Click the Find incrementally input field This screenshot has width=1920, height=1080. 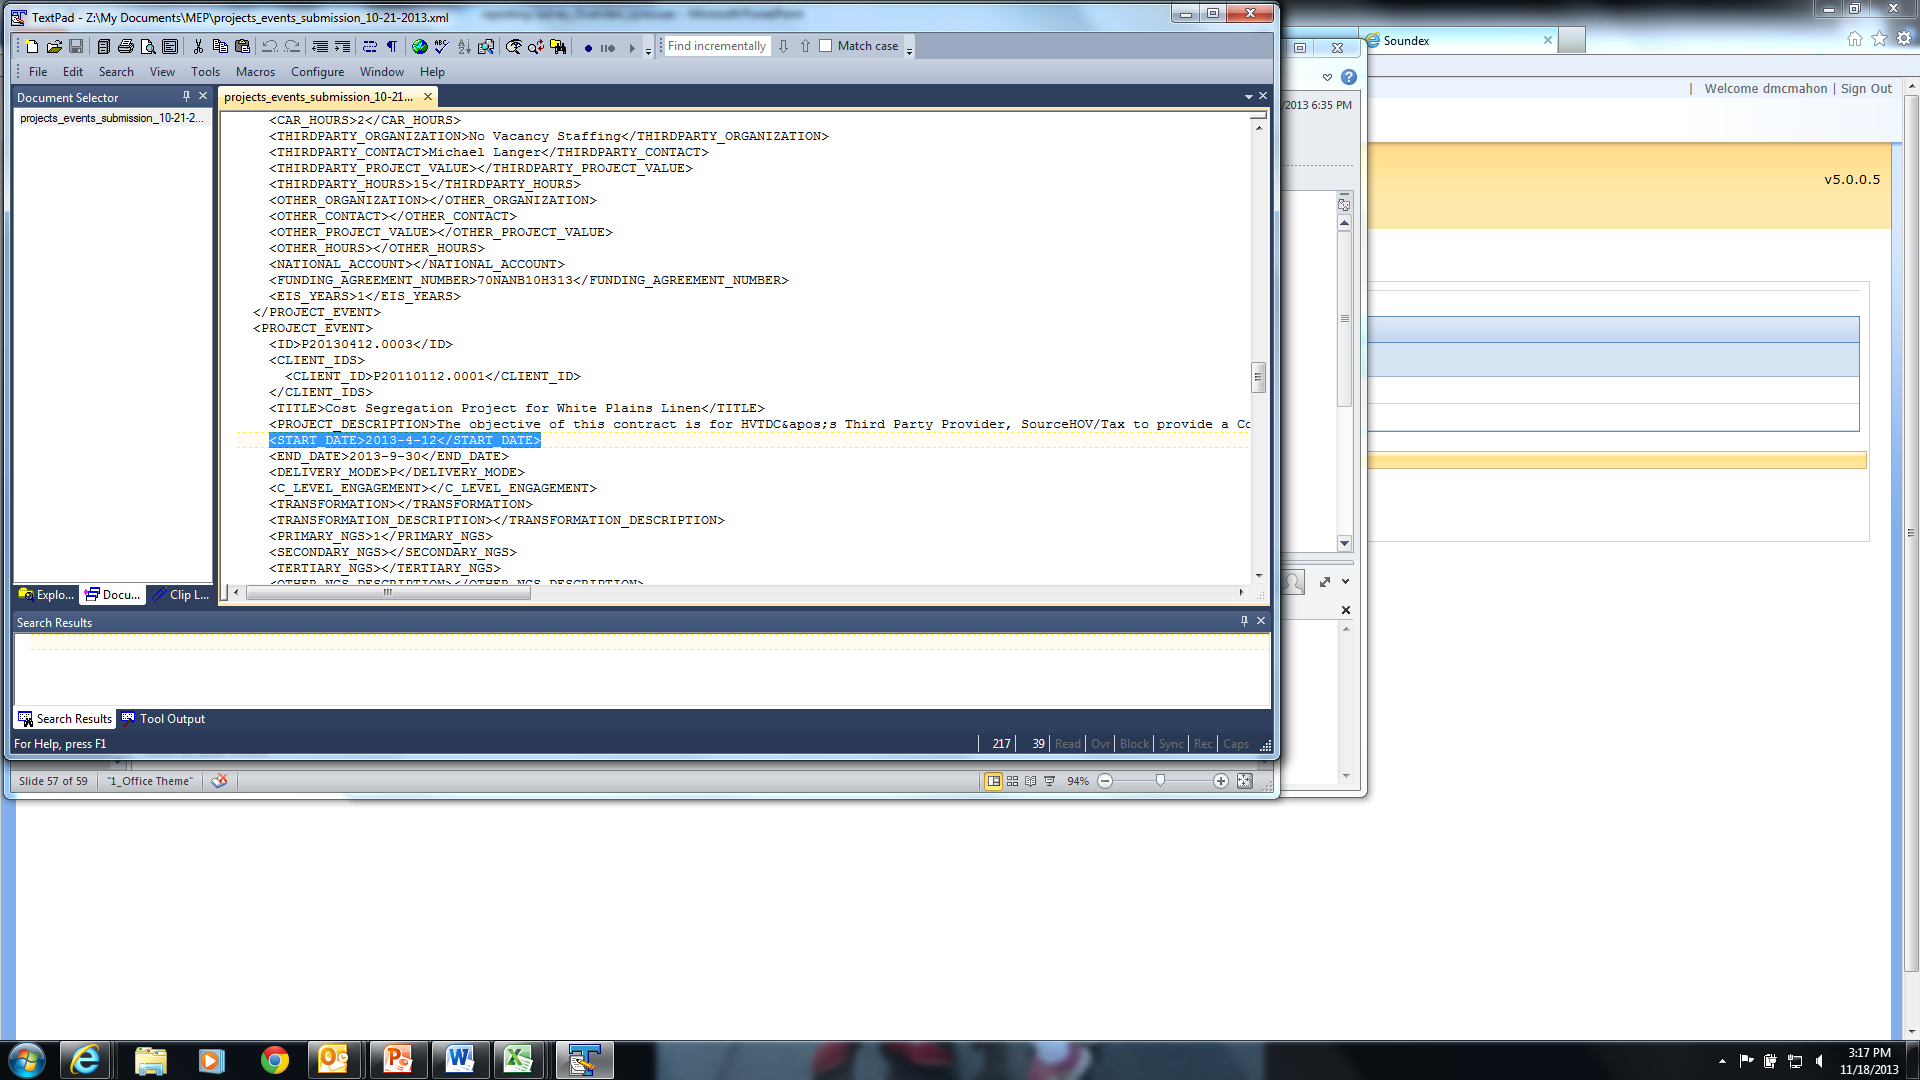[x=717, y=46]
